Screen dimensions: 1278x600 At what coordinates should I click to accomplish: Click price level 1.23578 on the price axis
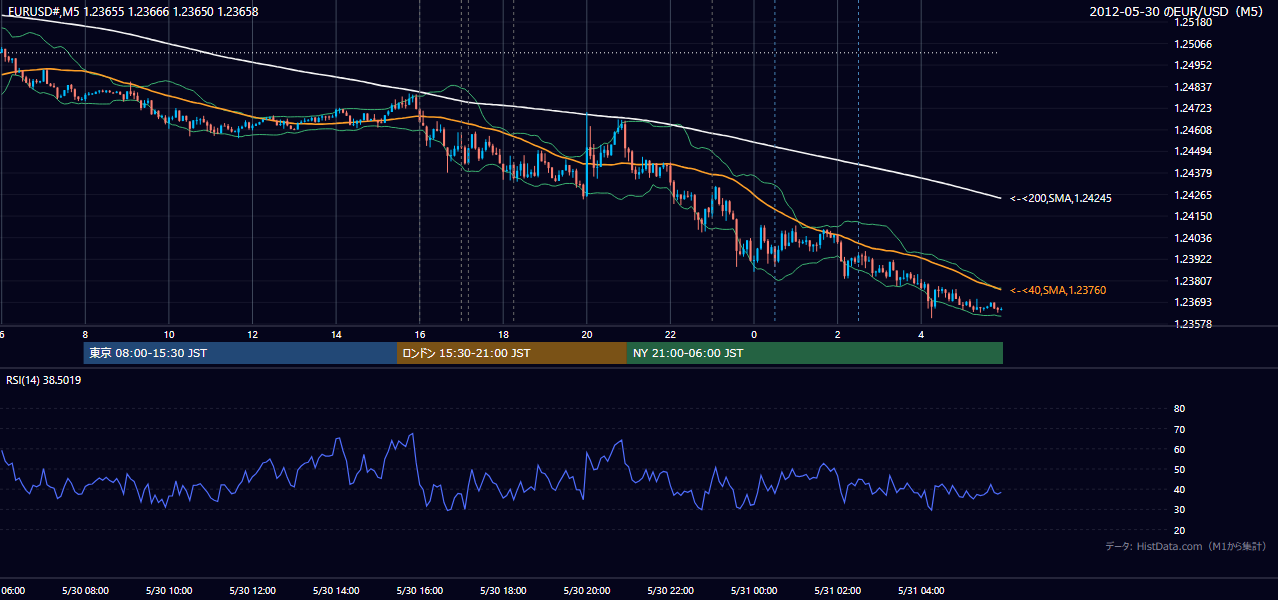(1192, 324)
